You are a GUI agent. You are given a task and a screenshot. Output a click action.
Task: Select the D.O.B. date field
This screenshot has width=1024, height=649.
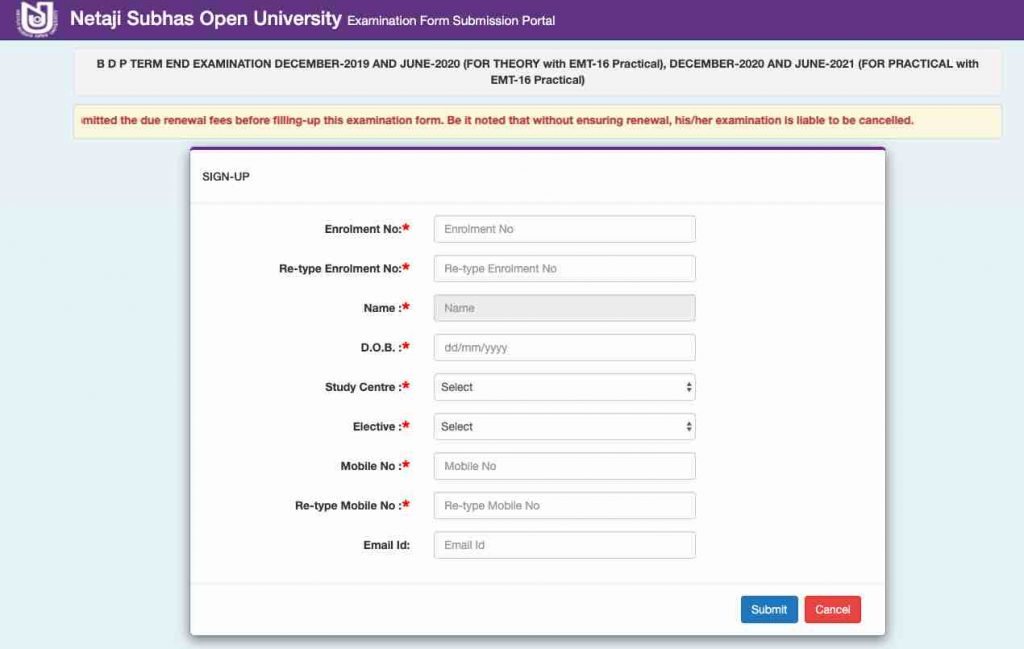[564, 347]
